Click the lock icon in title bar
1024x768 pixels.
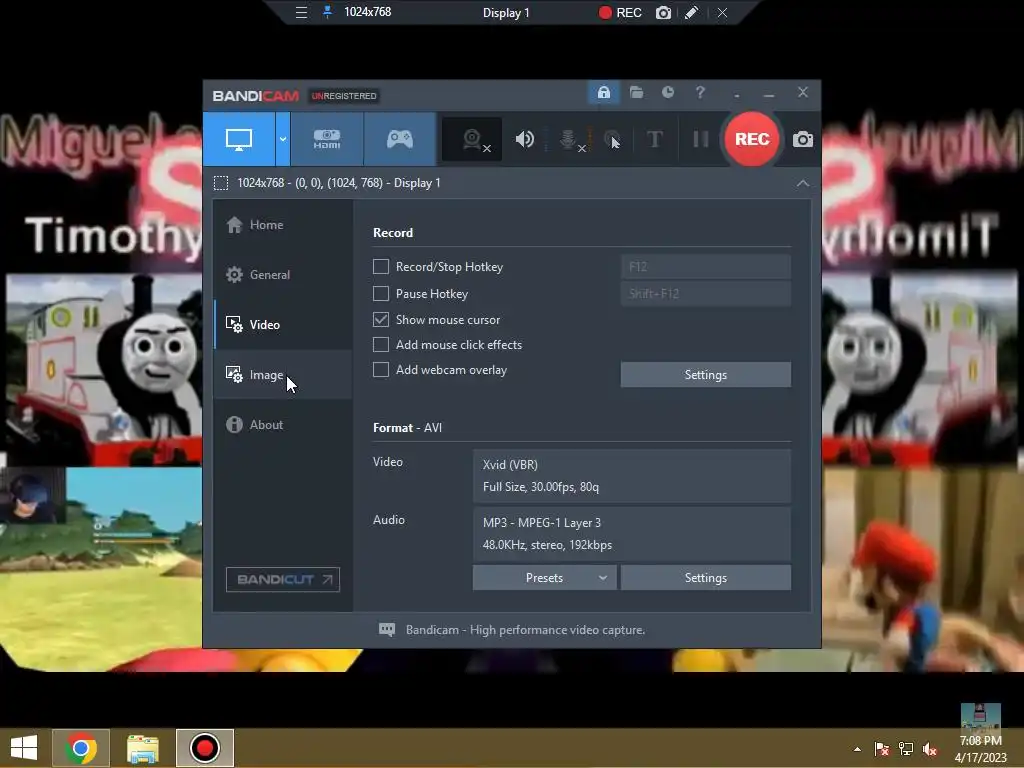point(603,93)
